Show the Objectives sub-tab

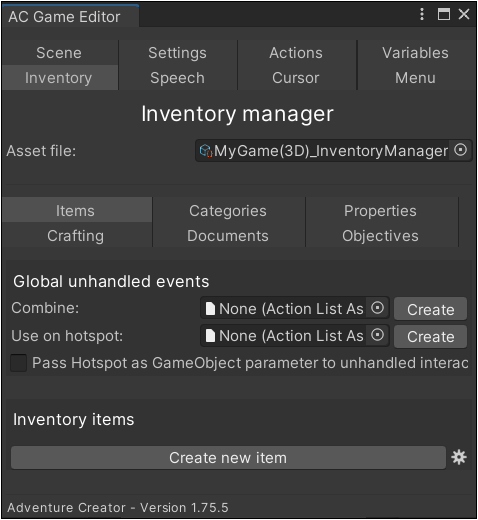coord(380,236)
